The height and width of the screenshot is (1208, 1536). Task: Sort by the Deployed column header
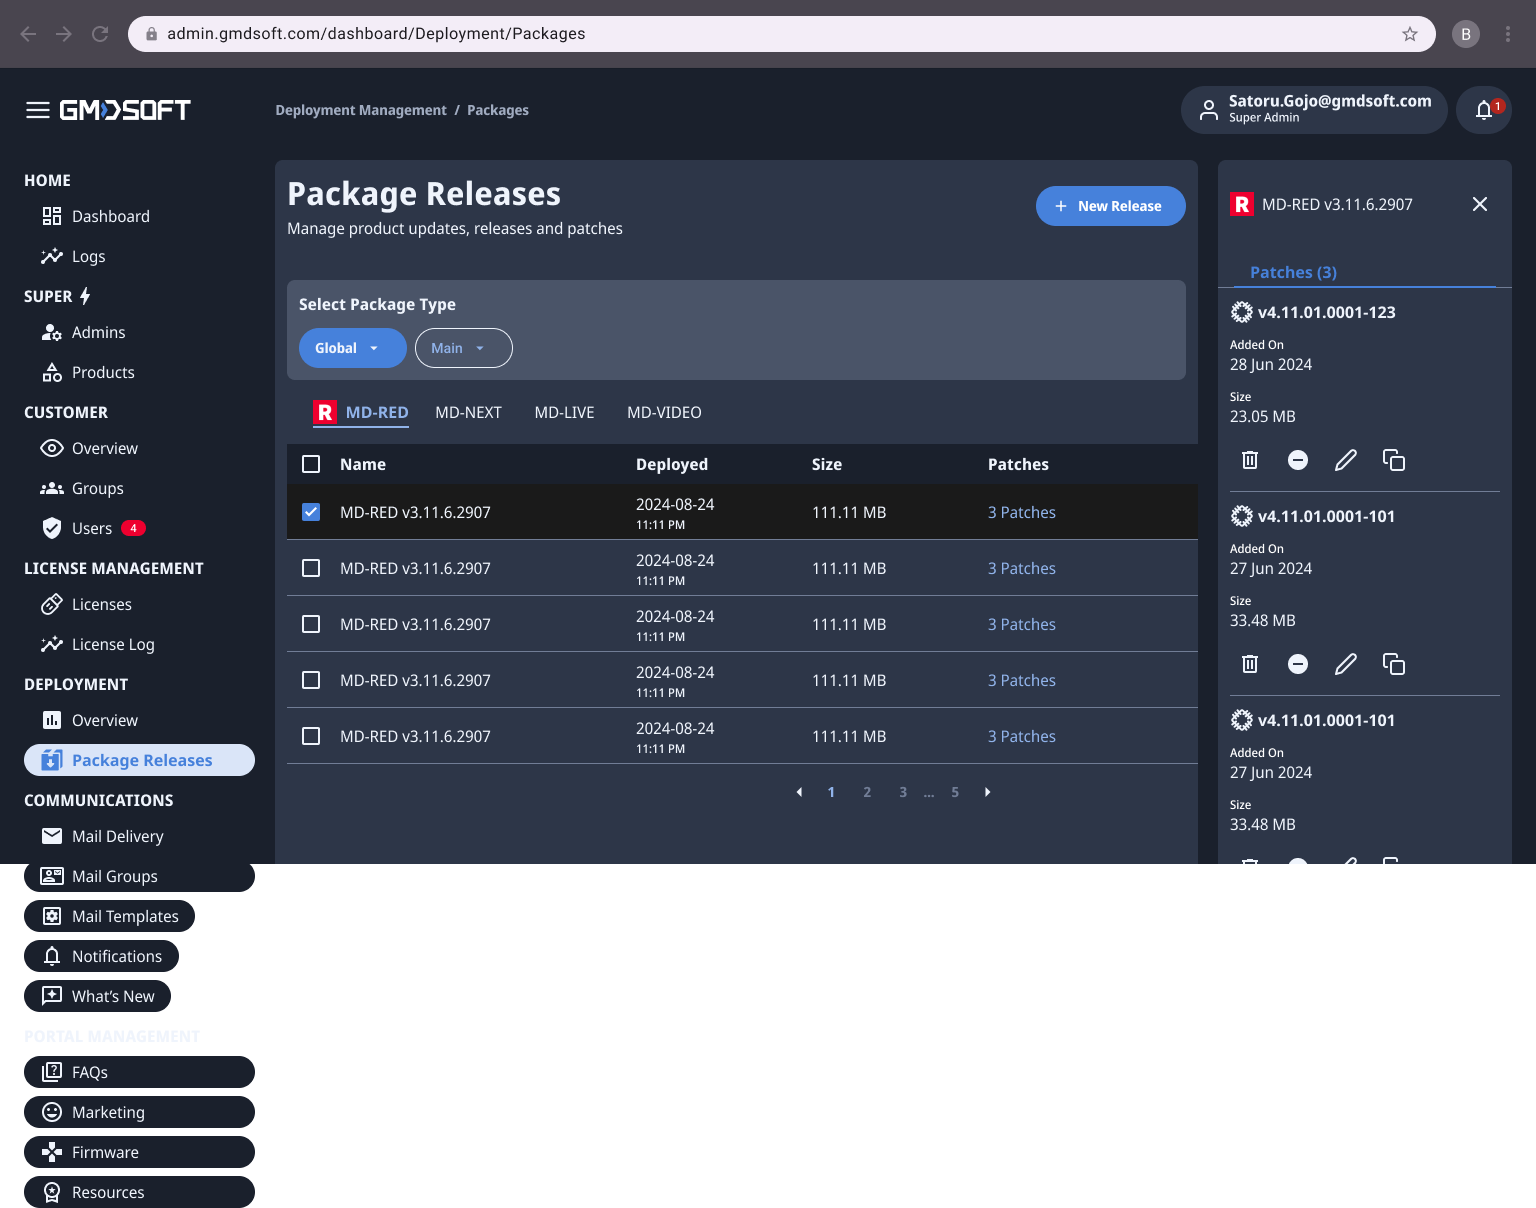tap(672, 464)
